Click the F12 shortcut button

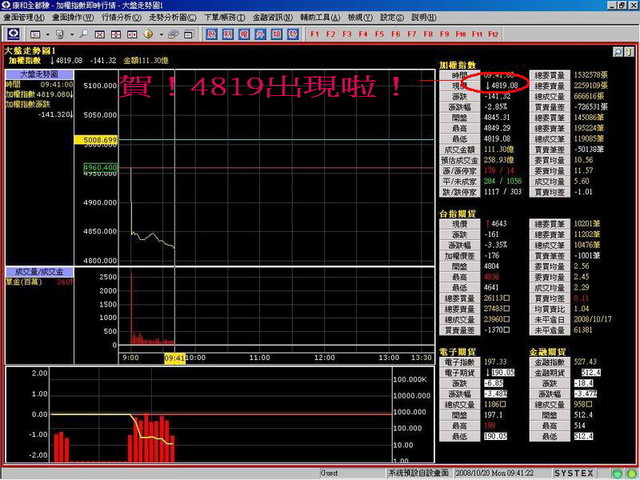(493, 34)
